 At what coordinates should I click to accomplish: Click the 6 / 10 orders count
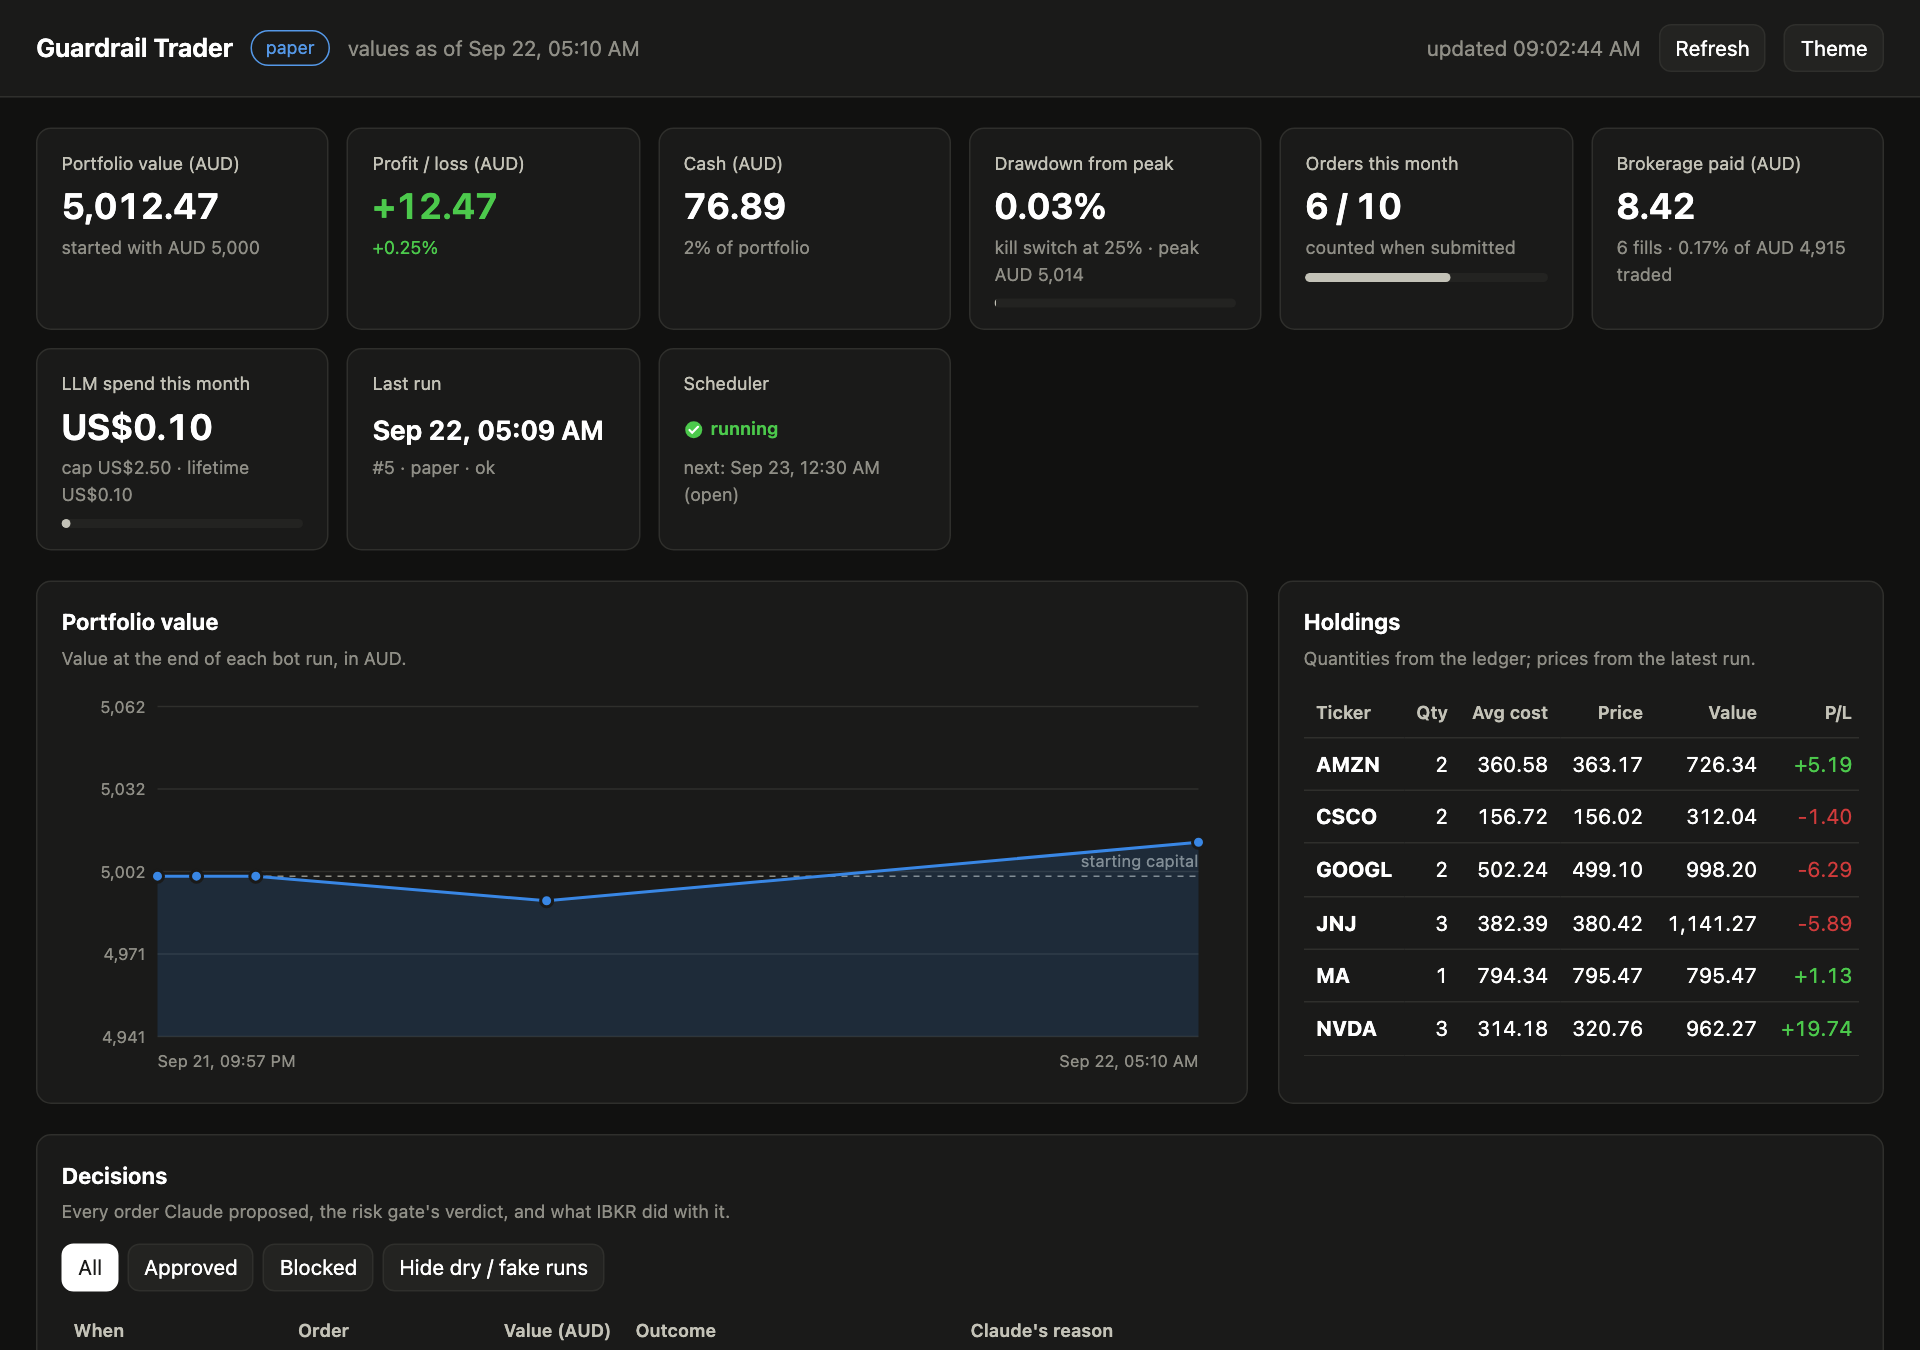[x=1353, y=207]
